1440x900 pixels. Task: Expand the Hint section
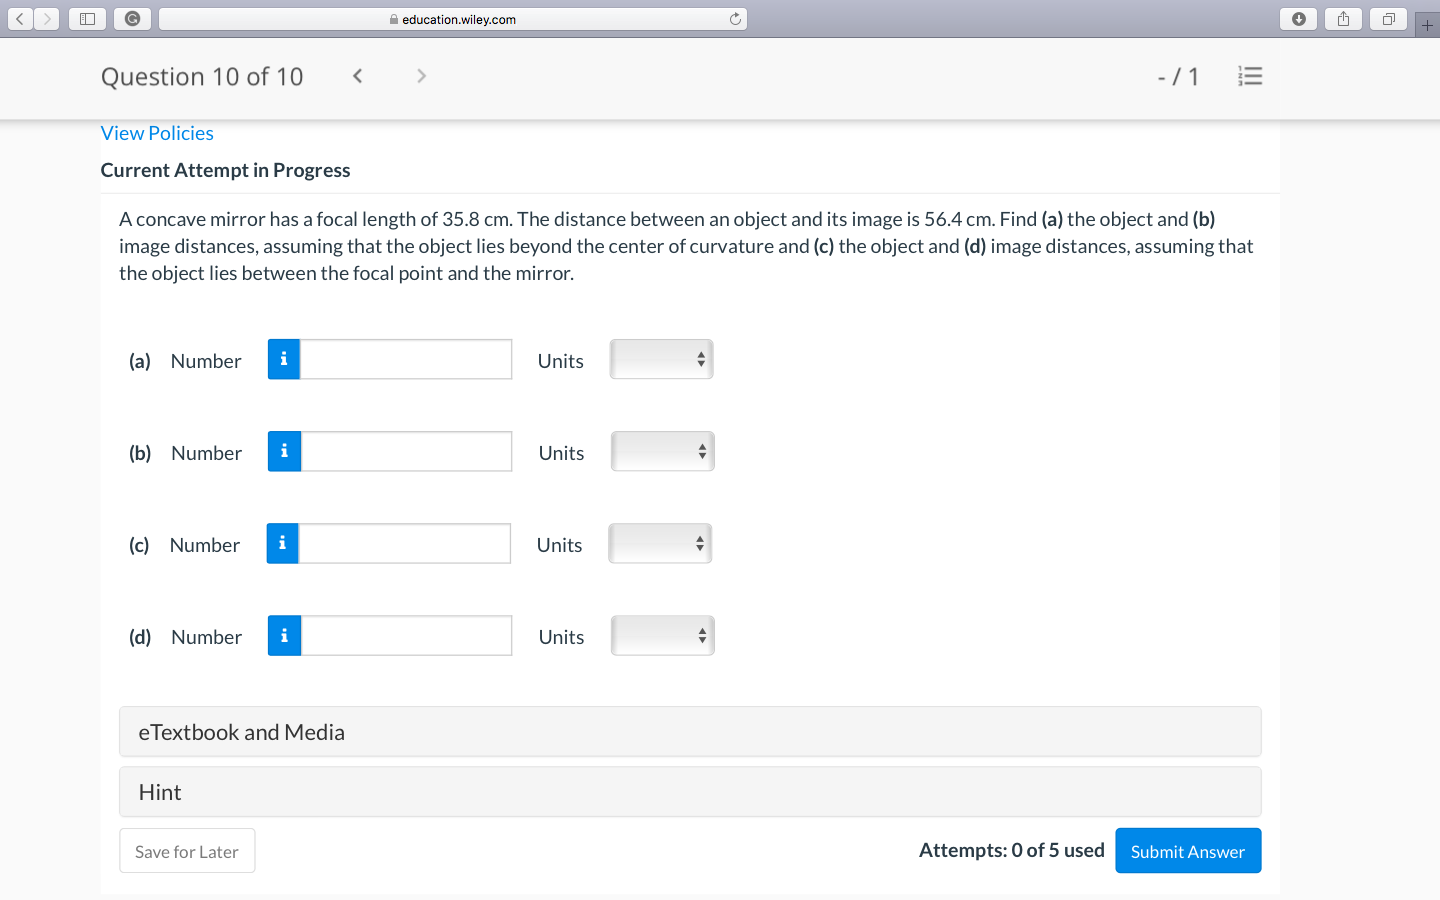point(690,792)
